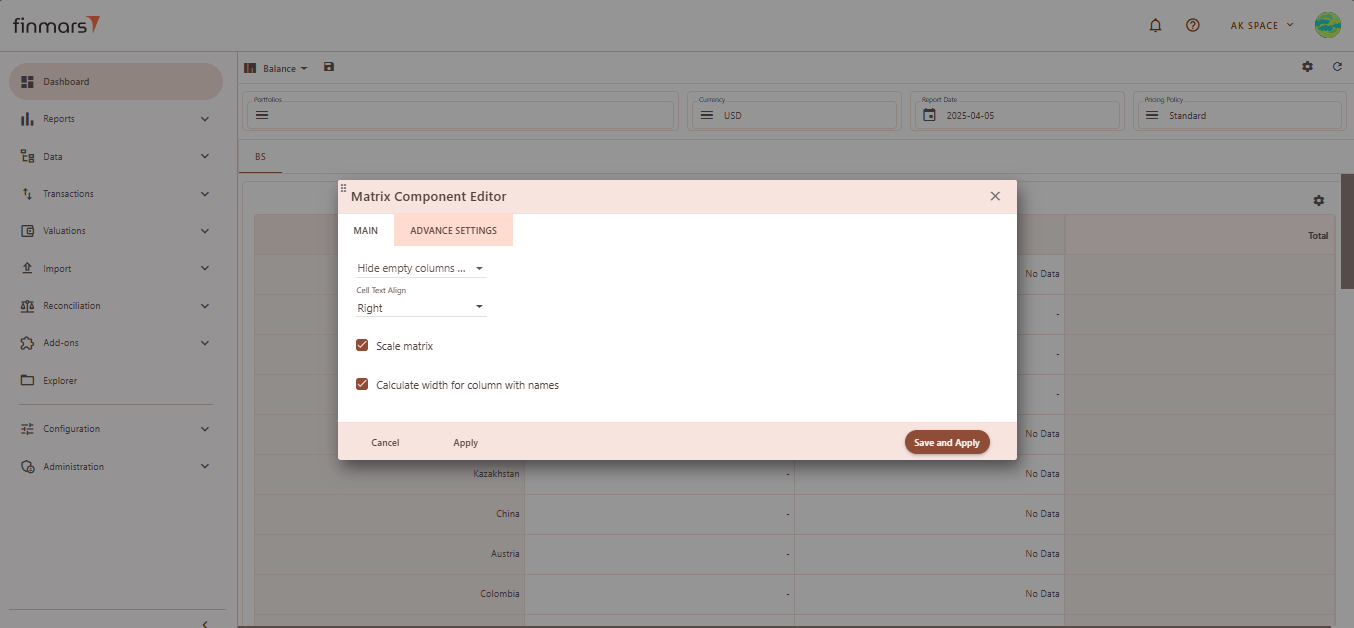The width and height of the screenshot is (1354, 628).
Task: Close the Matrix Component Editor dialog
Action: [995, 196]
